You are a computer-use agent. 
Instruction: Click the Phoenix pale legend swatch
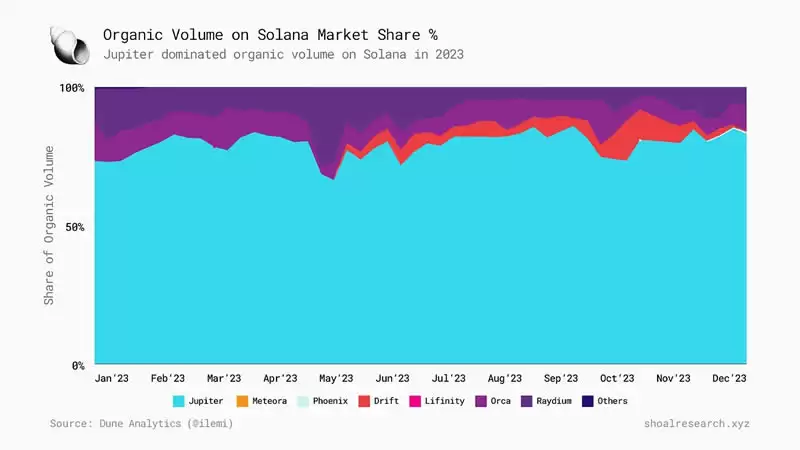[x=303, y=401]
